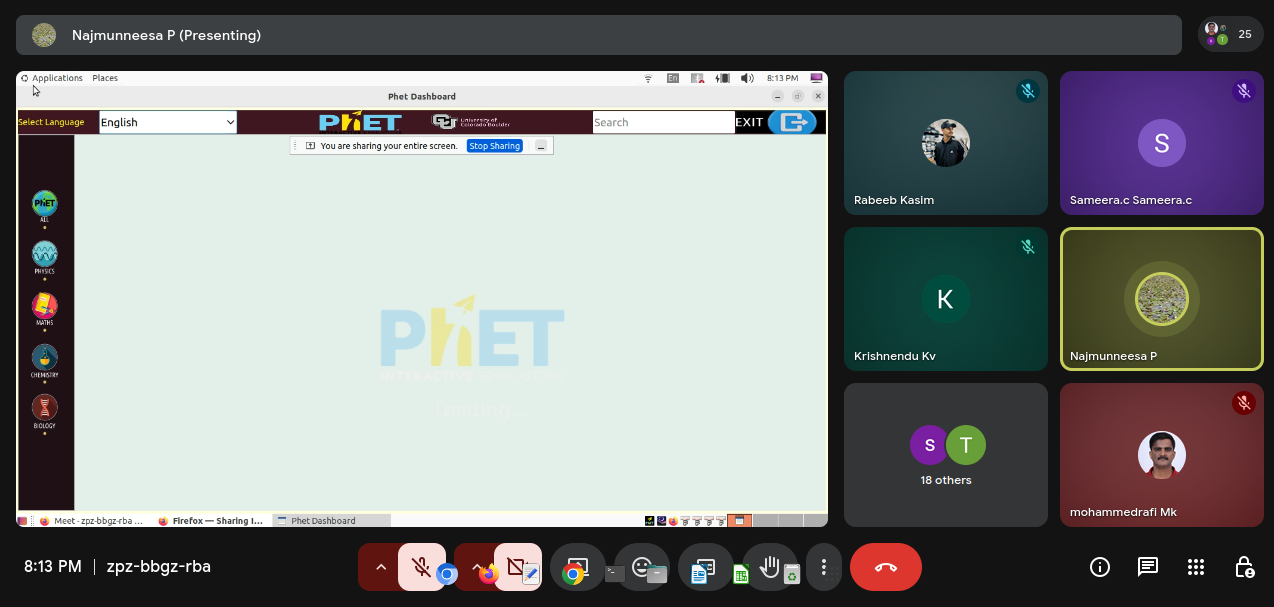Open the activities grid icon

pos(1195,567)
